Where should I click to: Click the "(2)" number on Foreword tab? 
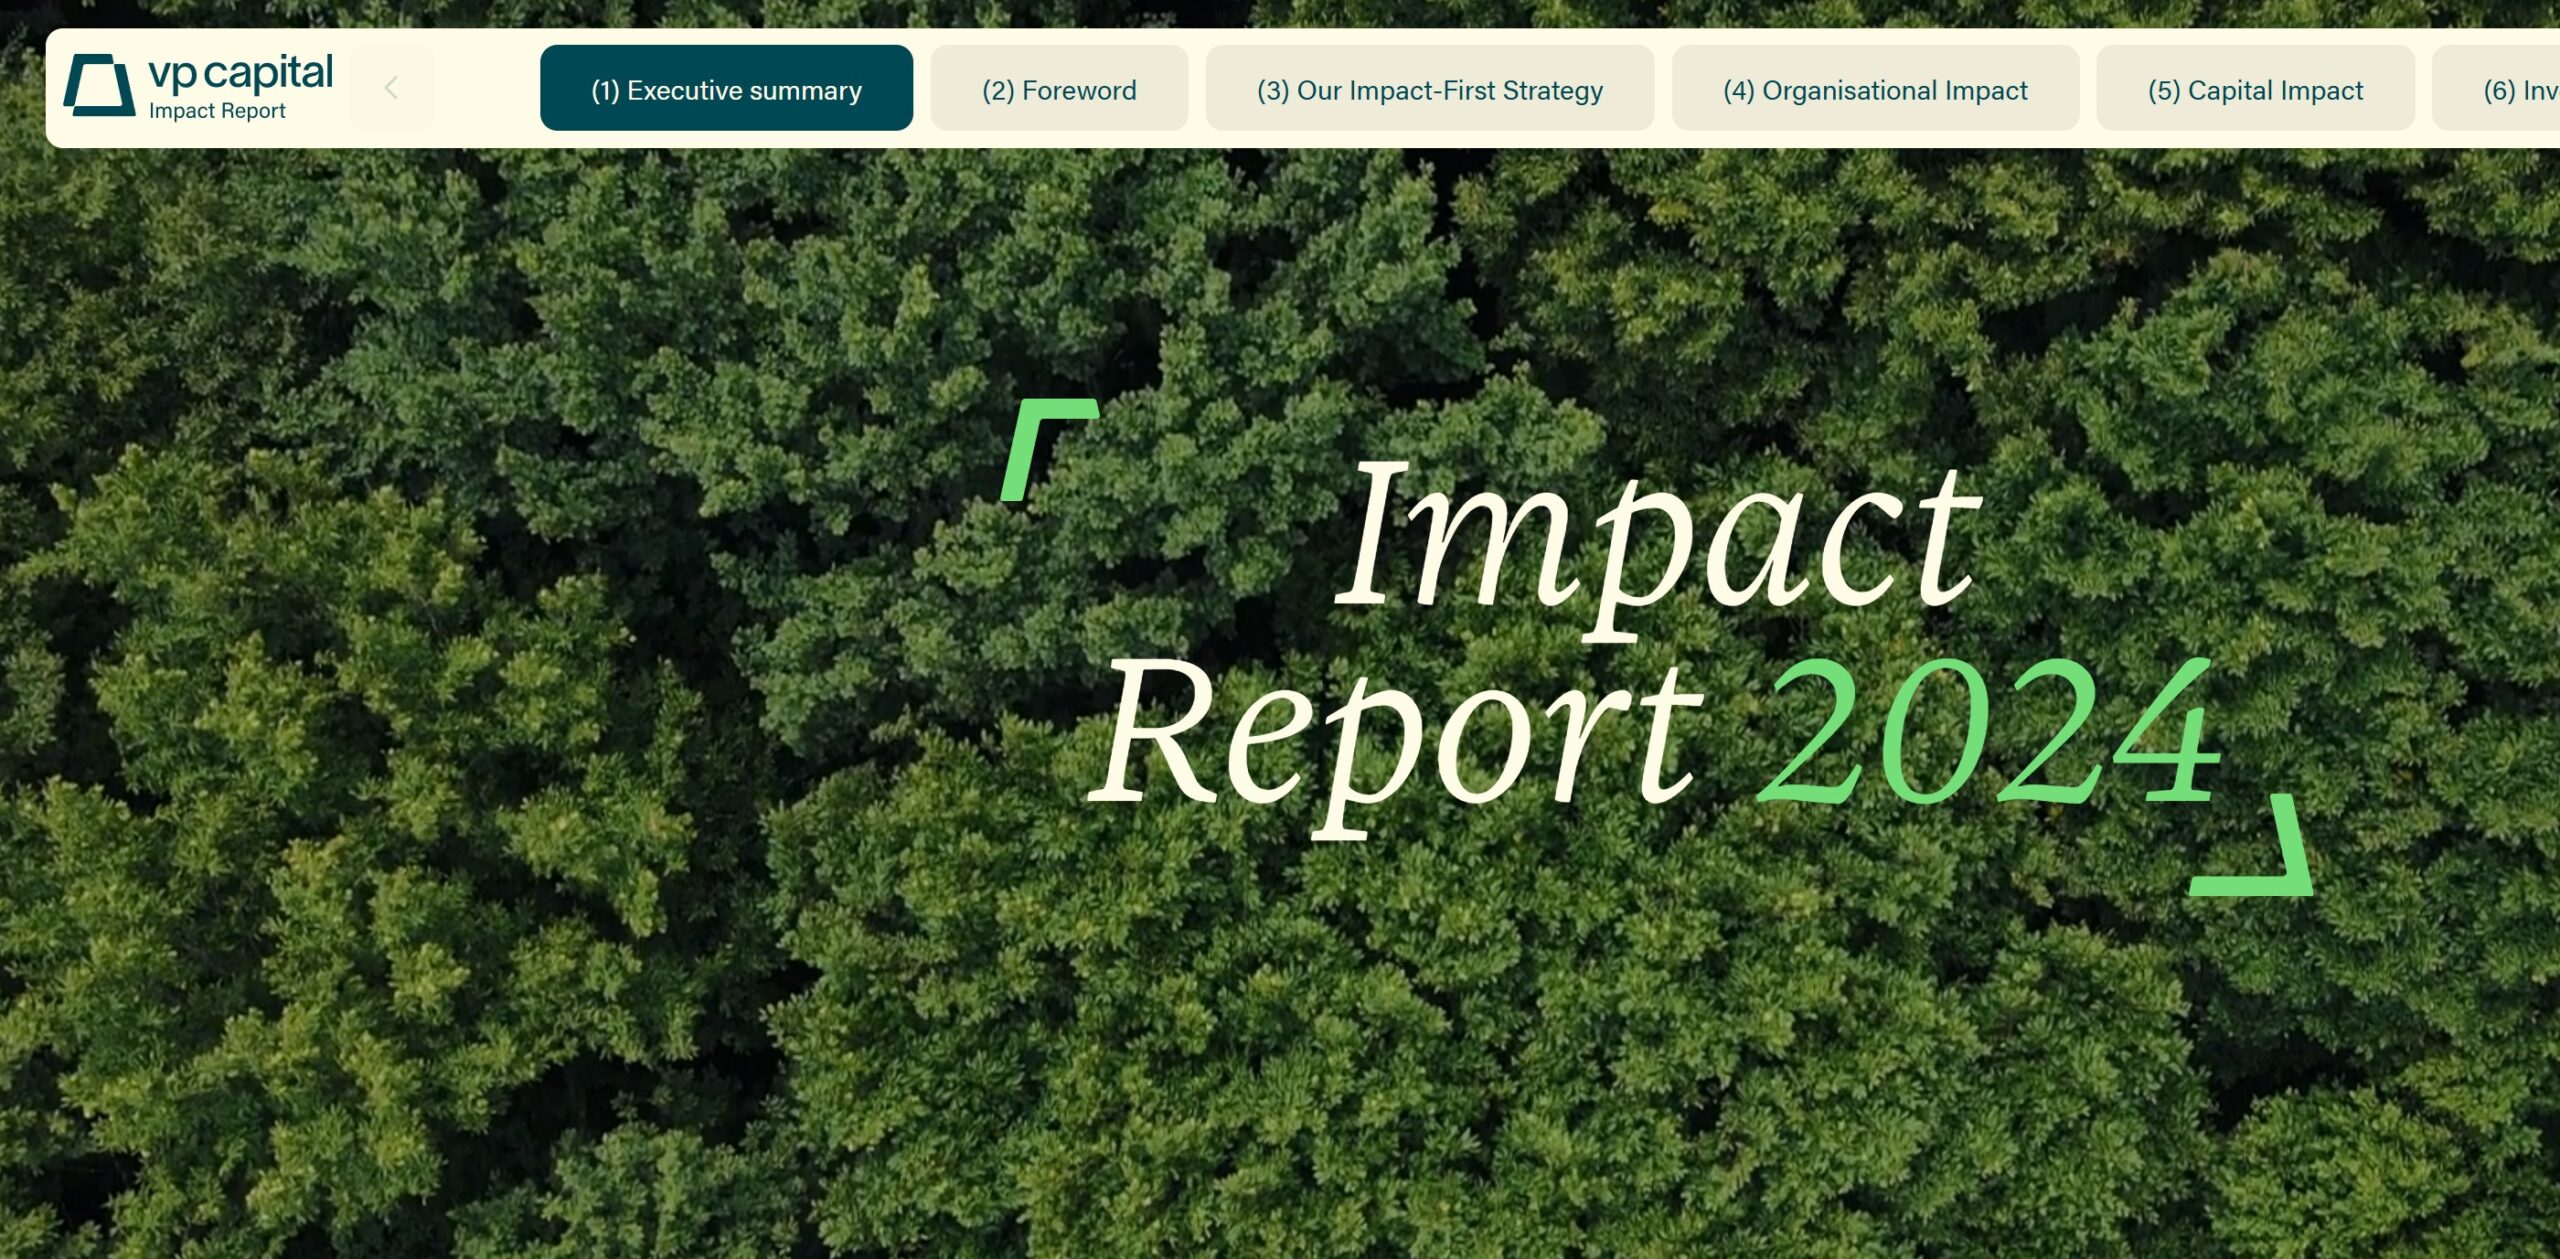click(x=997, y=91)
